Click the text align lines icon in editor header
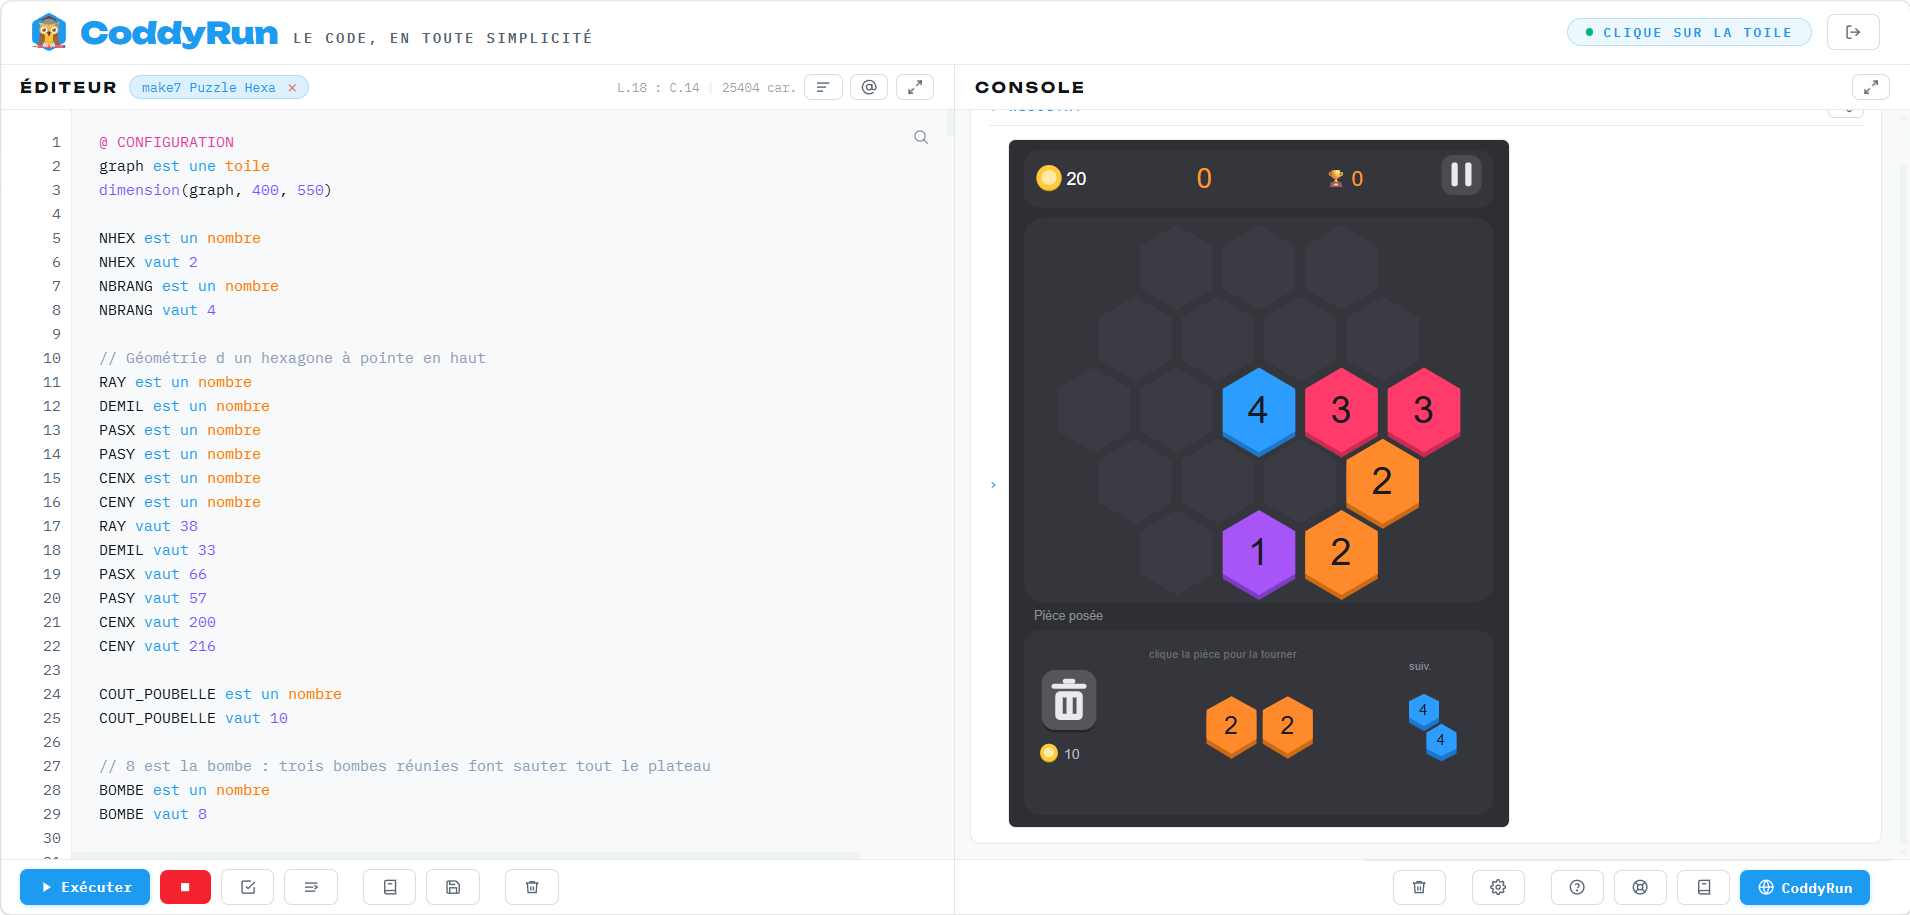 click(x=823, y=87)
